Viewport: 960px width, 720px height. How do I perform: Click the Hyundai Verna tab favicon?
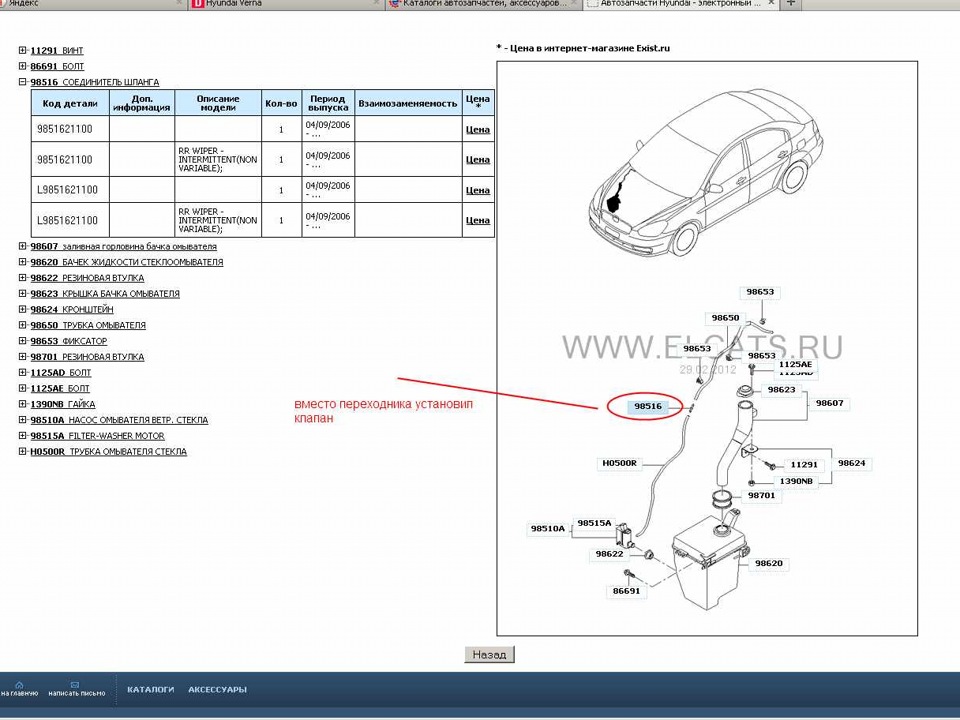click(196, 3)
